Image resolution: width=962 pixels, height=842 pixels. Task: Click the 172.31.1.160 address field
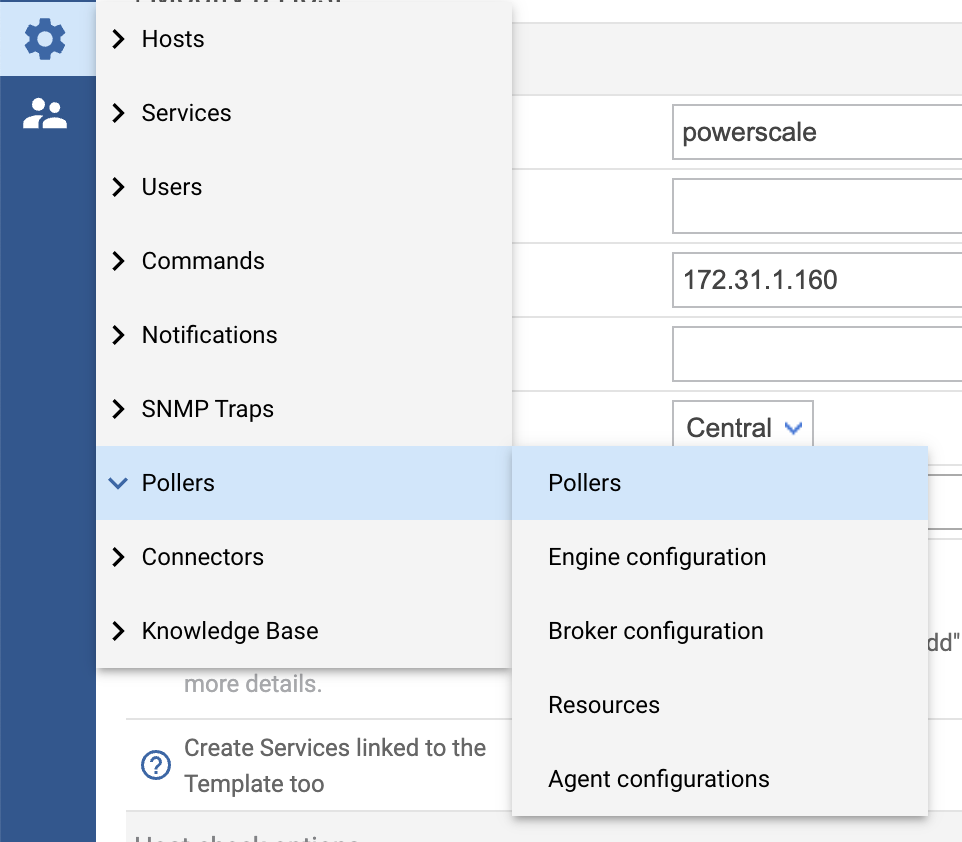pos(816,280)
